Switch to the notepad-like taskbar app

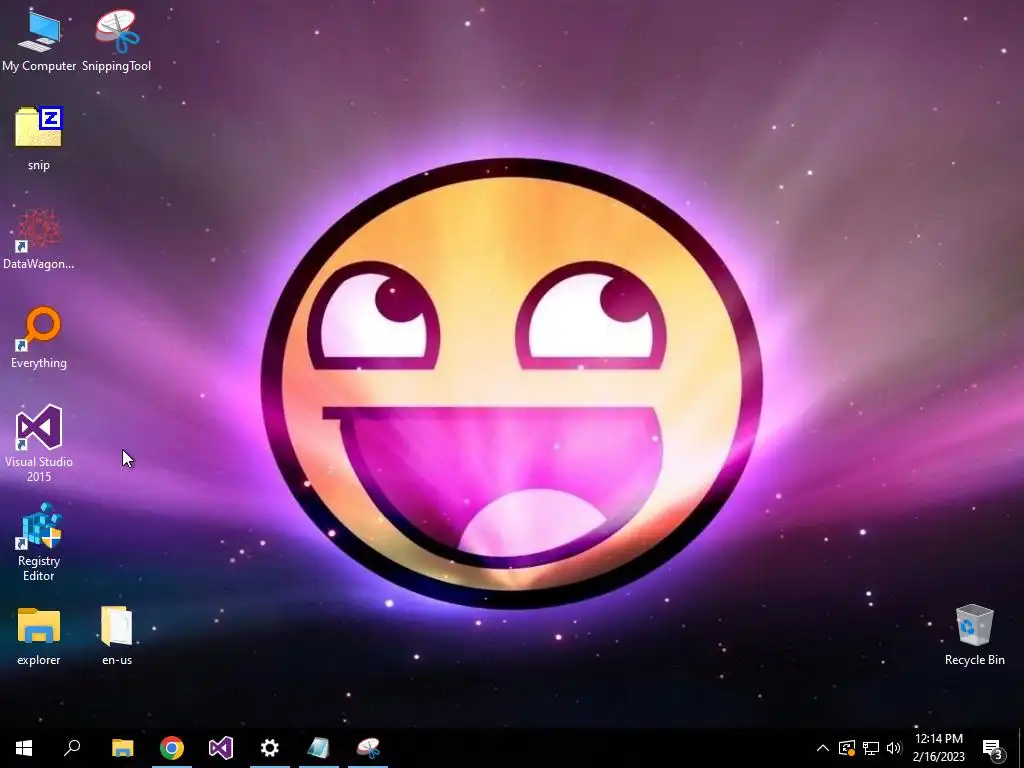click(x=319, y=748)
